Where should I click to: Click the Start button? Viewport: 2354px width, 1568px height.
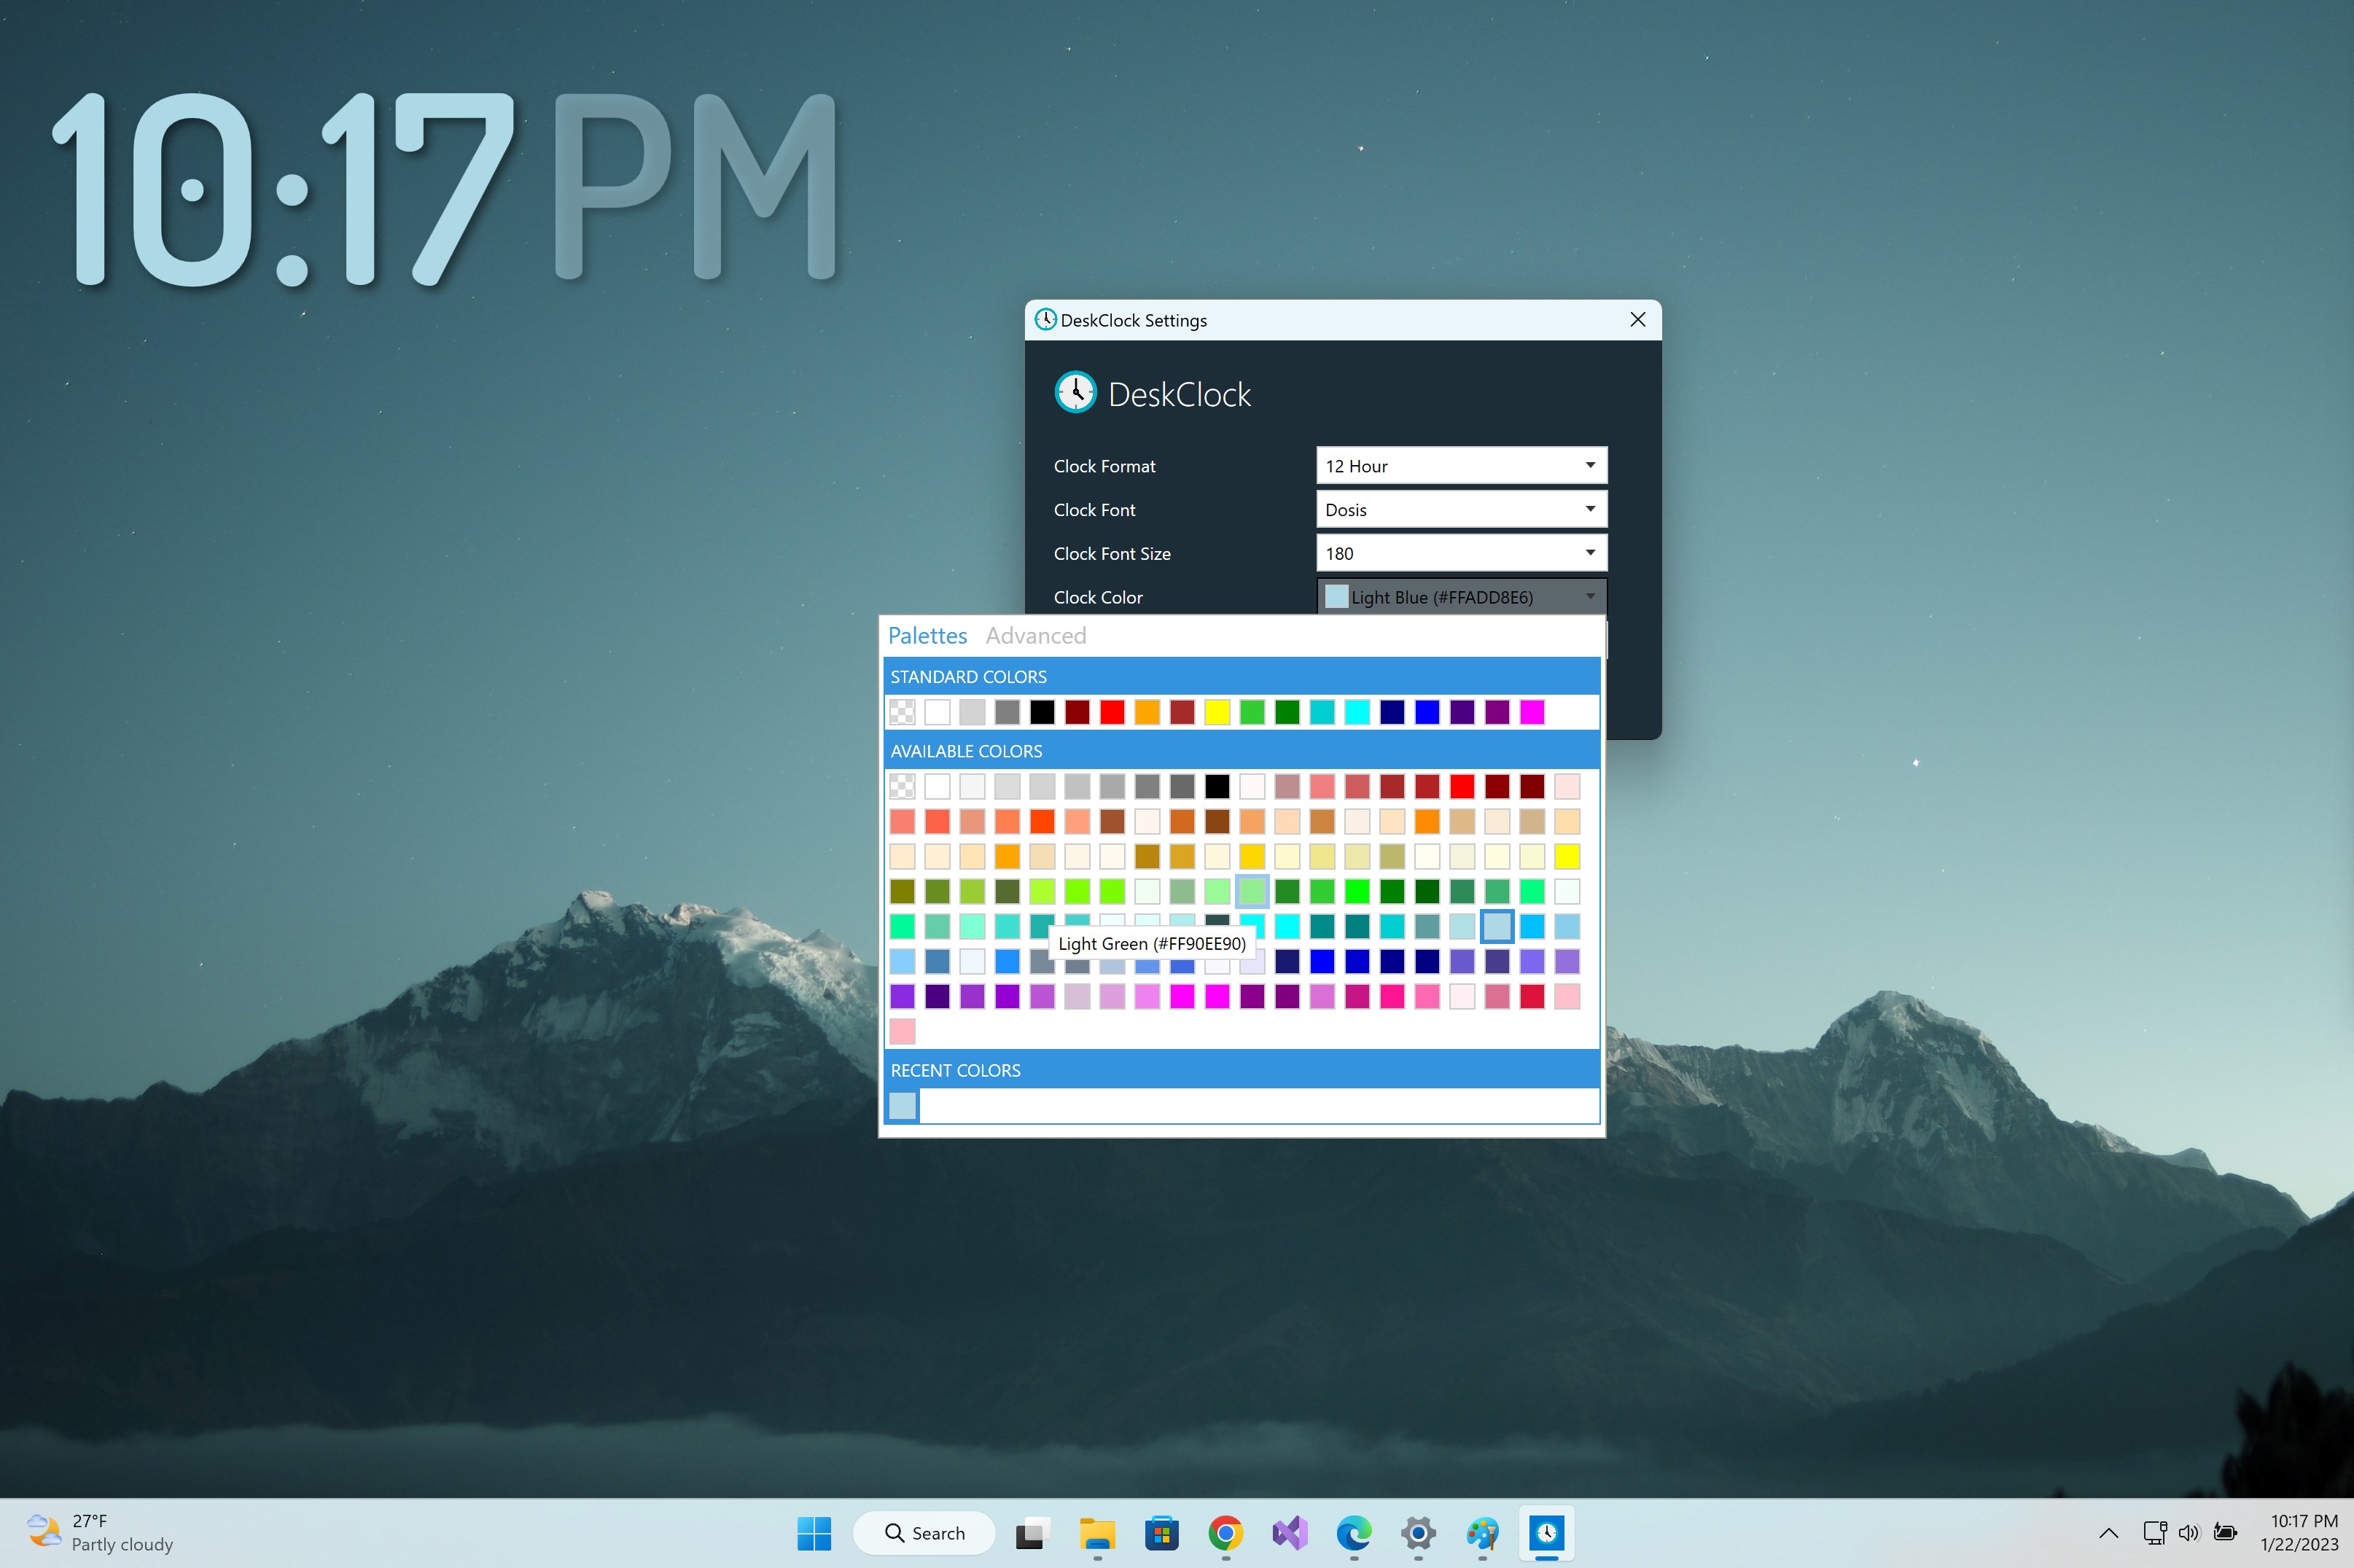[815, 1532]
